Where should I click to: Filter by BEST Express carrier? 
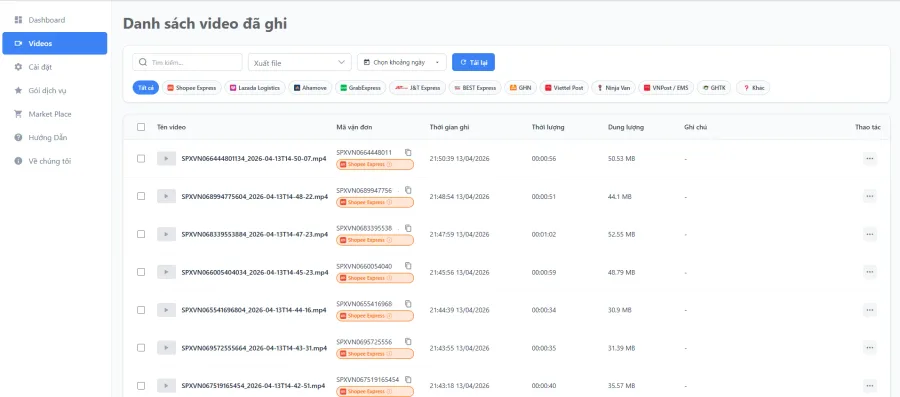(475, 88)
